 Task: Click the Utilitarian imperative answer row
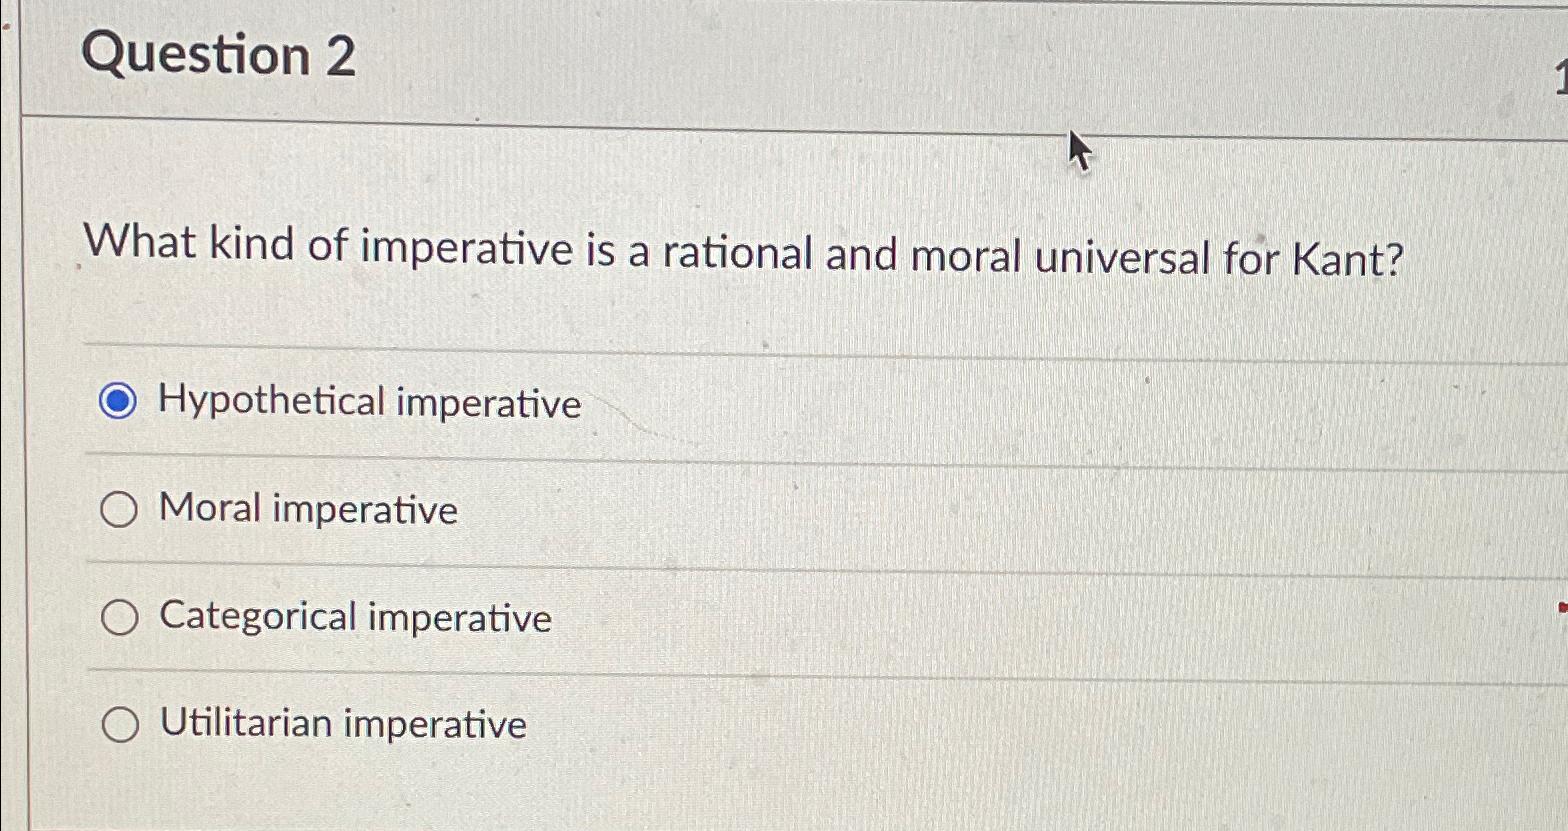coord(700,724)
